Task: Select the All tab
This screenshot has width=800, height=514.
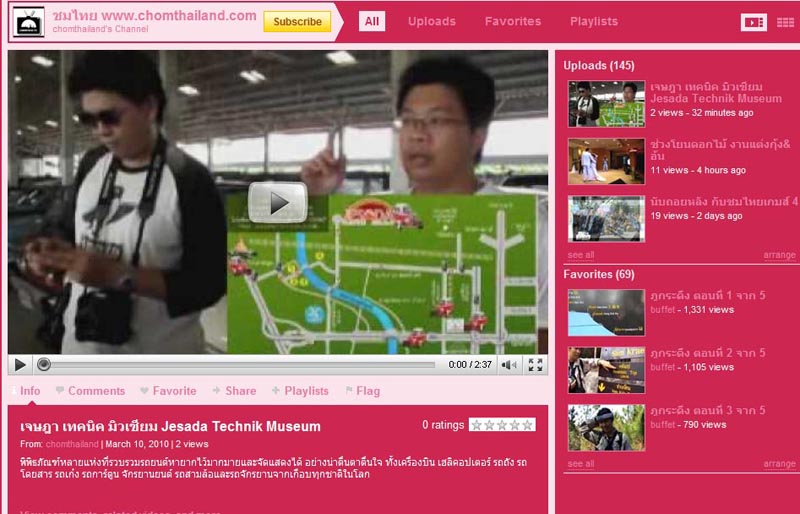Action: (x=372, y=21)
